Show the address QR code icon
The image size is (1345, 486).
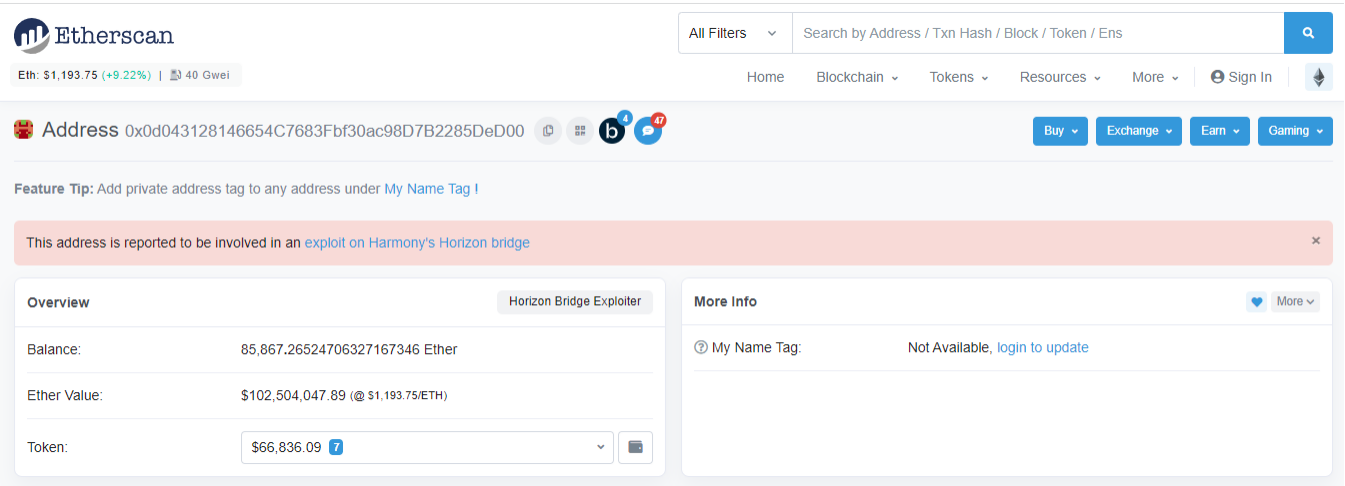(x=579, y=131)
